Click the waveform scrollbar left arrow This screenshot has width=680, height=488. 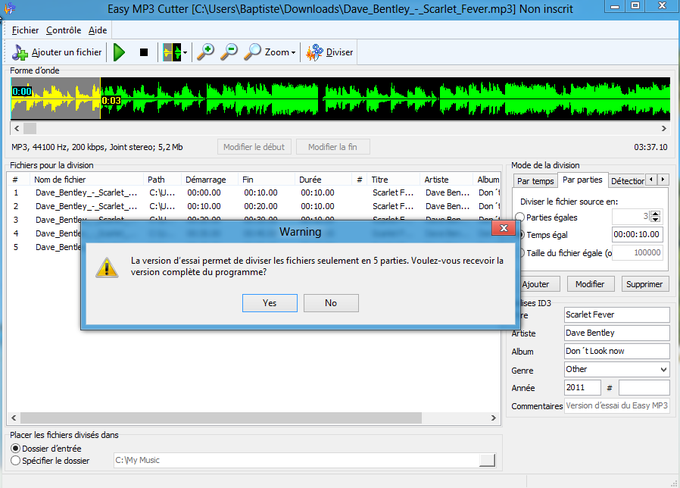coord(16,128)
